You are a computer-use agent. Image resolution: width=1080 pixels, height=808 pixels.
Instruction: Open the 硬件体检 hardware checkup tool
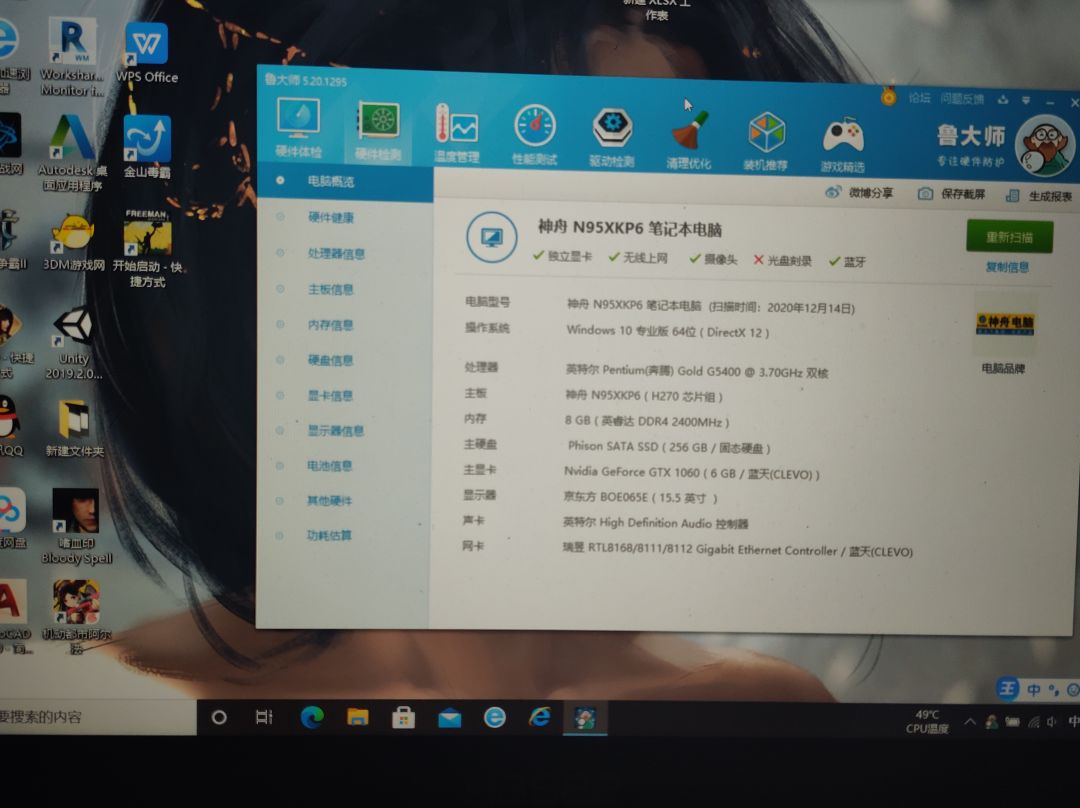click(x=298, y=129)
